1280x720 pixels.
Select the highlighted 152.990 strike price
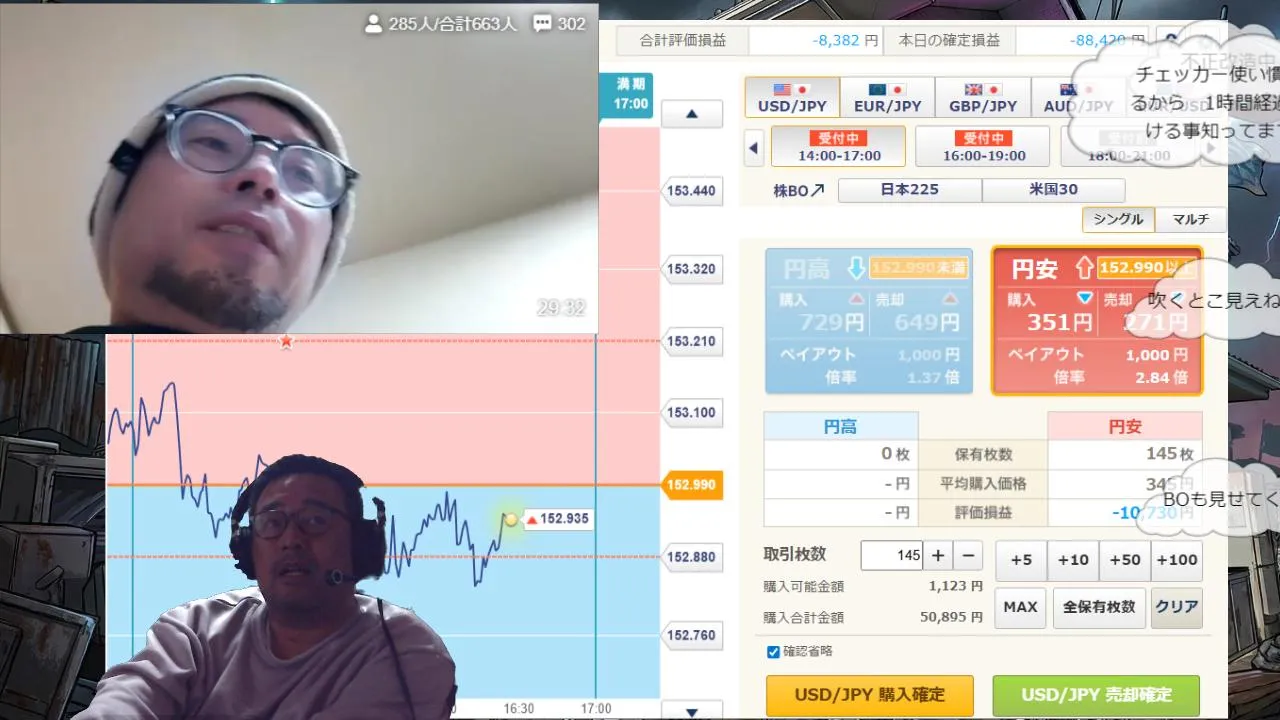691,485
